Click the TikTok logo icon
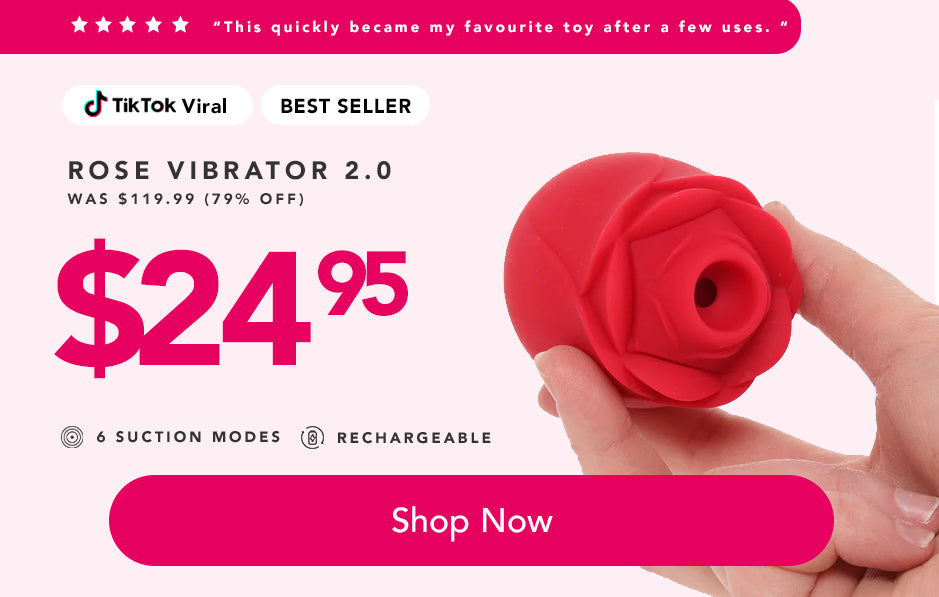The image size is (939, 597). coord(95,105)
